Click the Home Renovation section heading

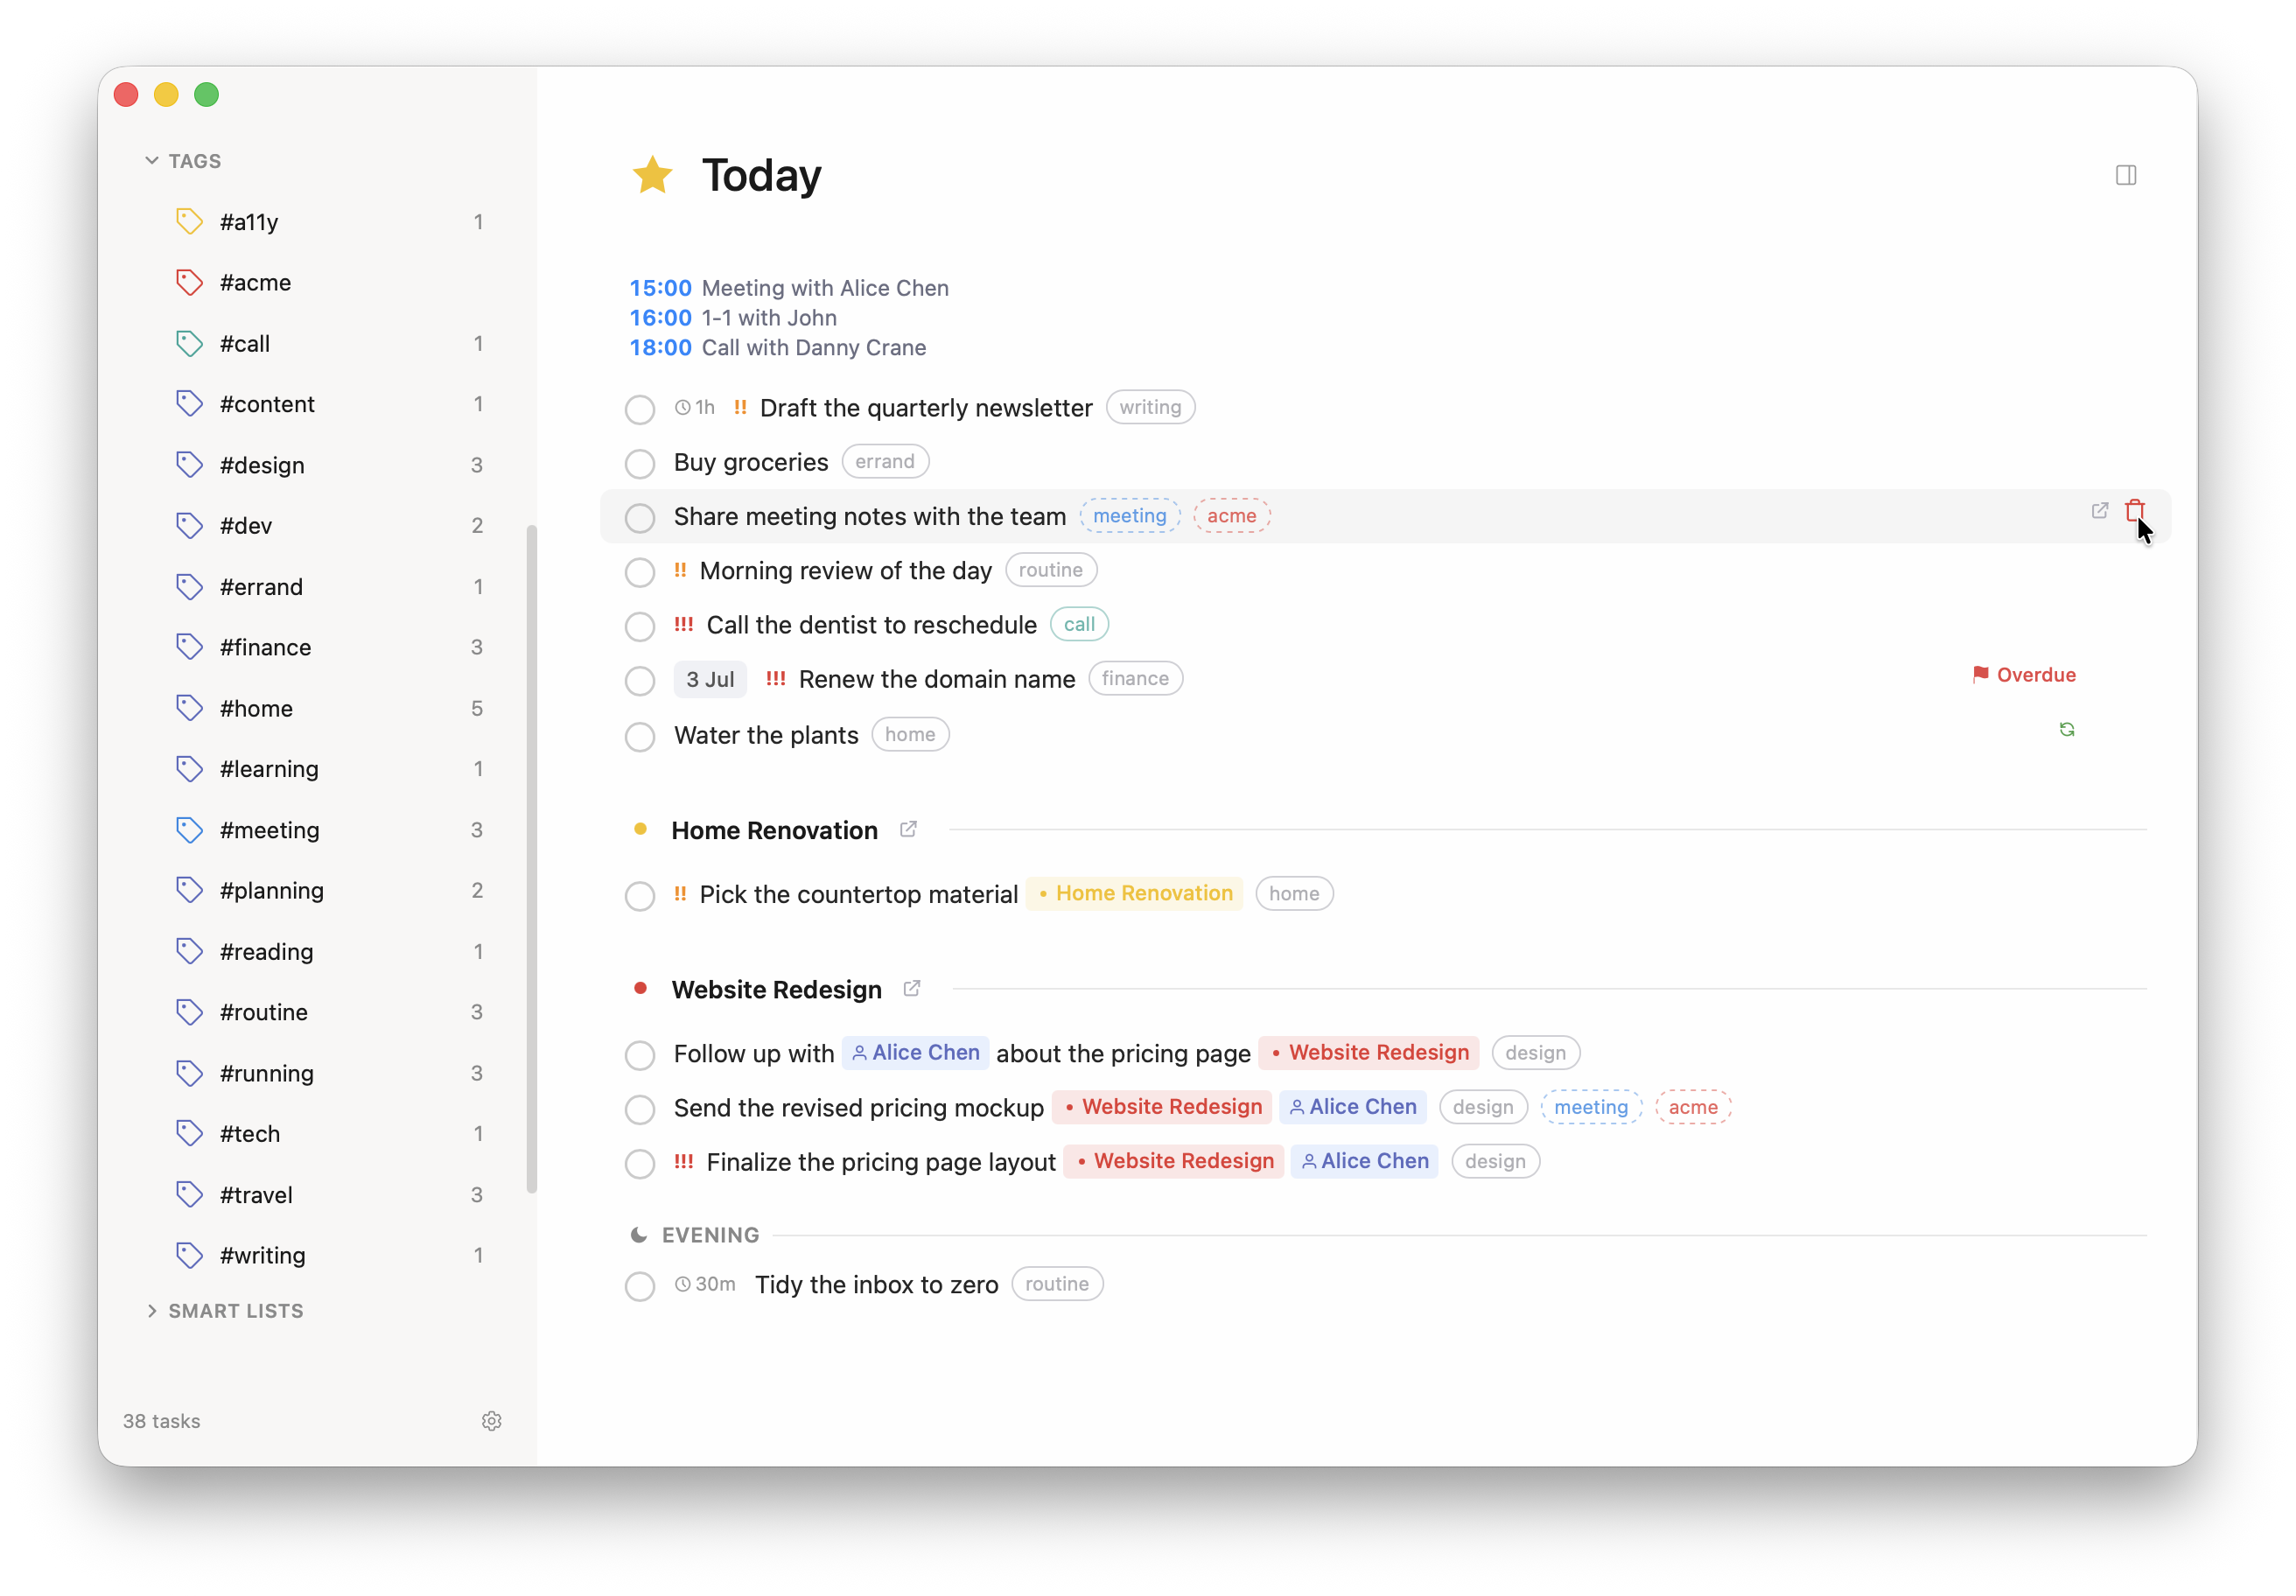tap(774, 830)
